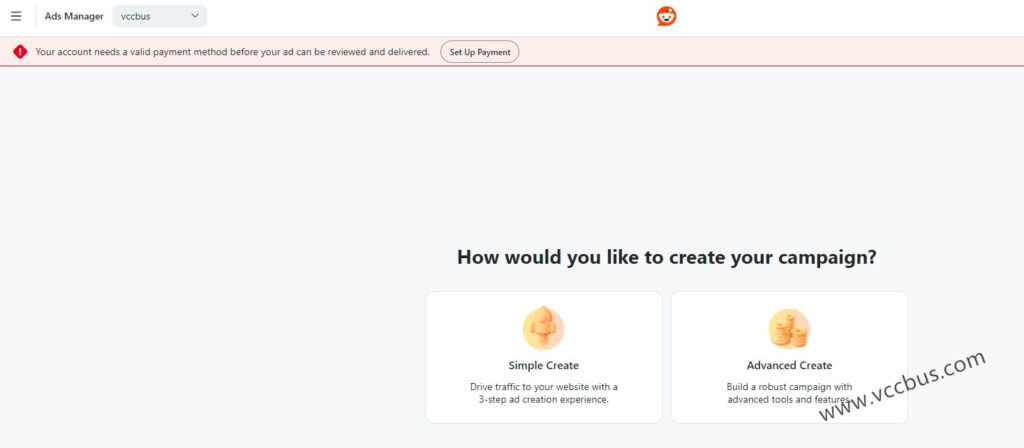Click empty space in Simple Create card
This screenshot has height=448, width=1024.
pos(460,320)
